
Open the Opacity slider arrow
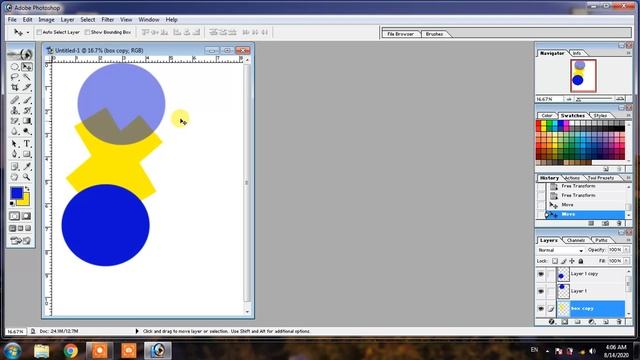pos(627,250)
